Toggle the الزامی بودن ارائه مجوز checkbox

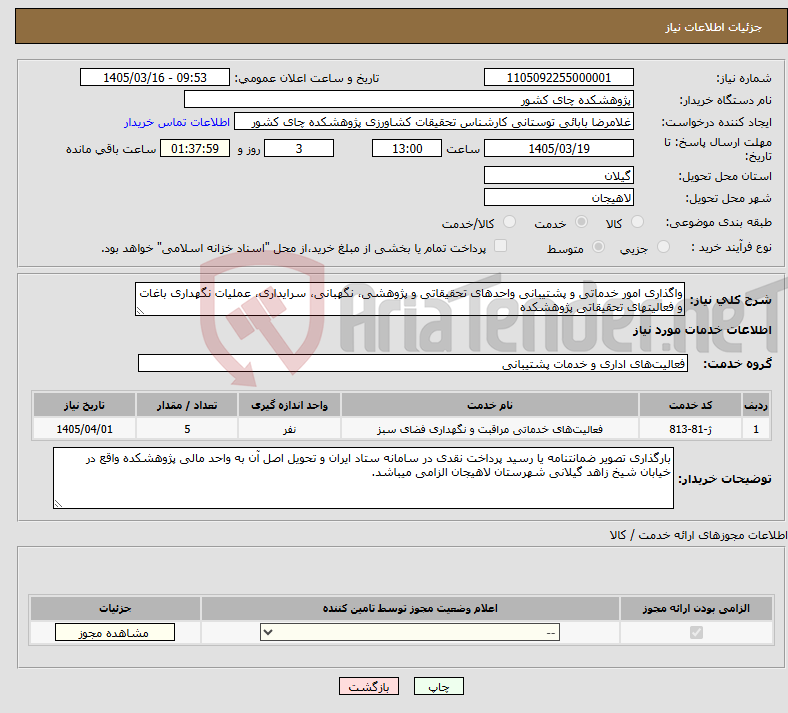coord(696,632)
